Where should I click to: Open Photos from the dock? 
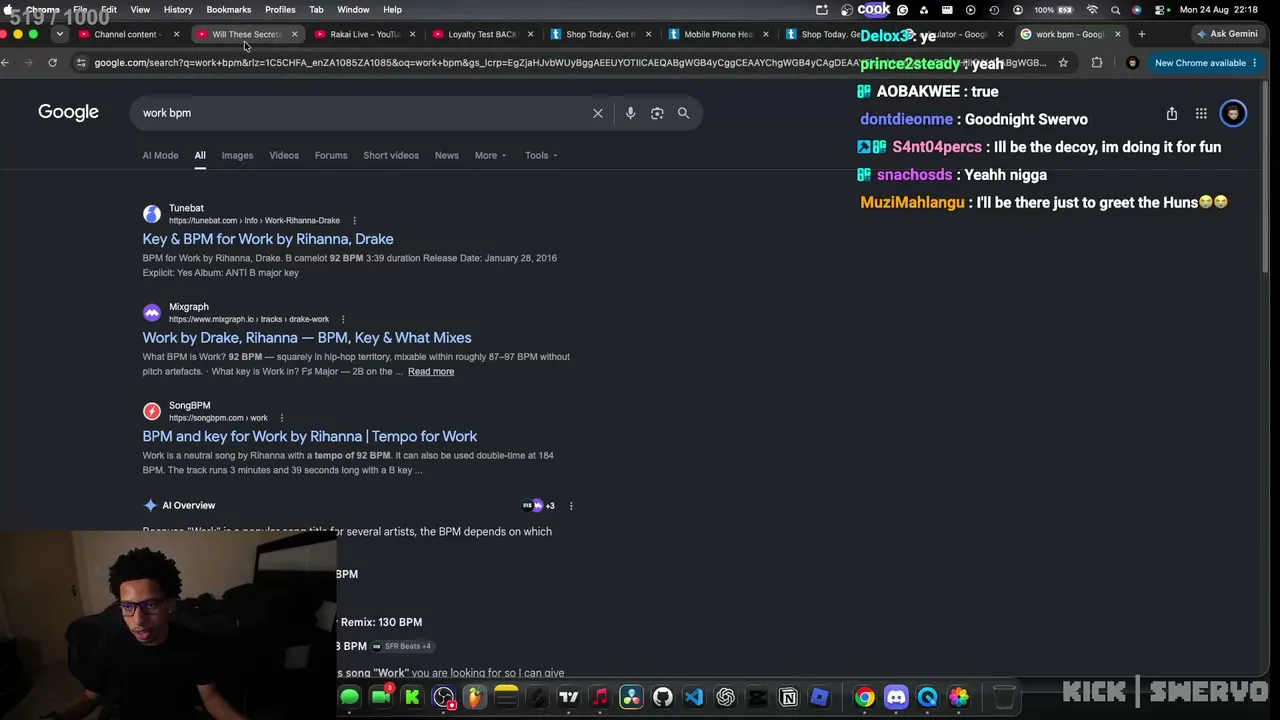click(959, 697)
